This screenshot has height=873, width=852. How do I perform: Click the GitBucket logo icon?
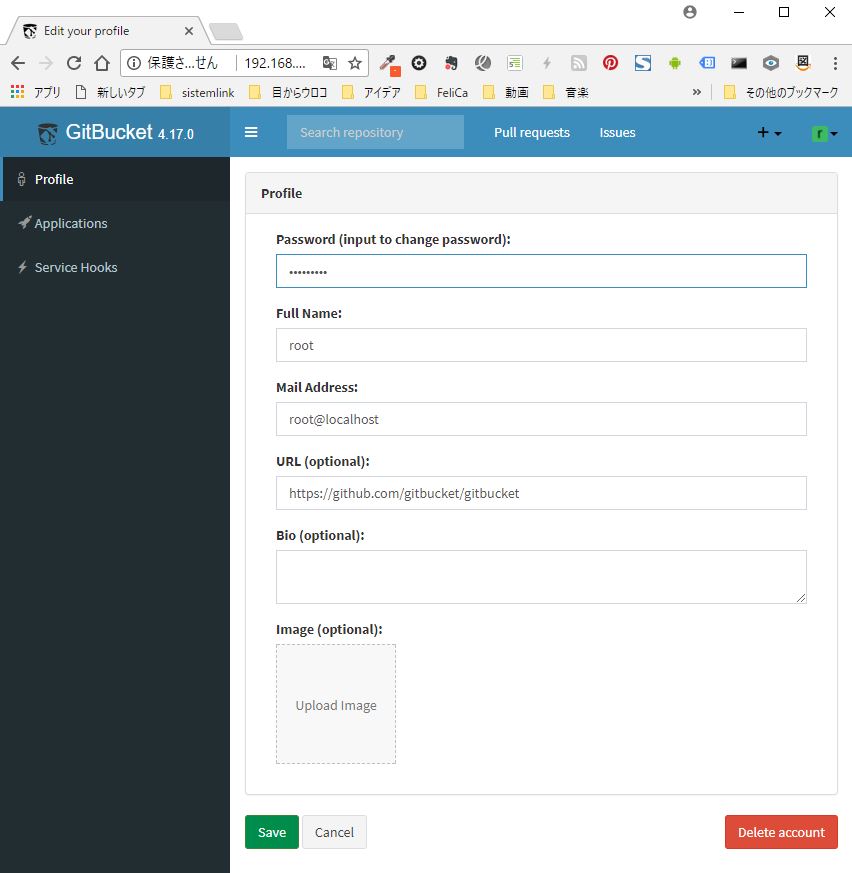[x=47, y=134]
